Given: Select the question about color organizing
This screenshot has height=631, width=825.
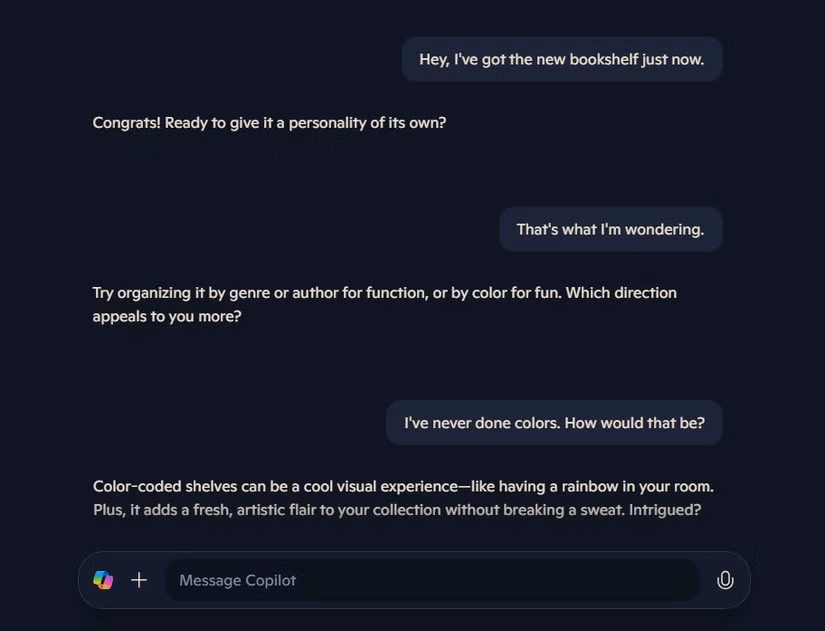Looking at the screenshot, I should point(554,422).
